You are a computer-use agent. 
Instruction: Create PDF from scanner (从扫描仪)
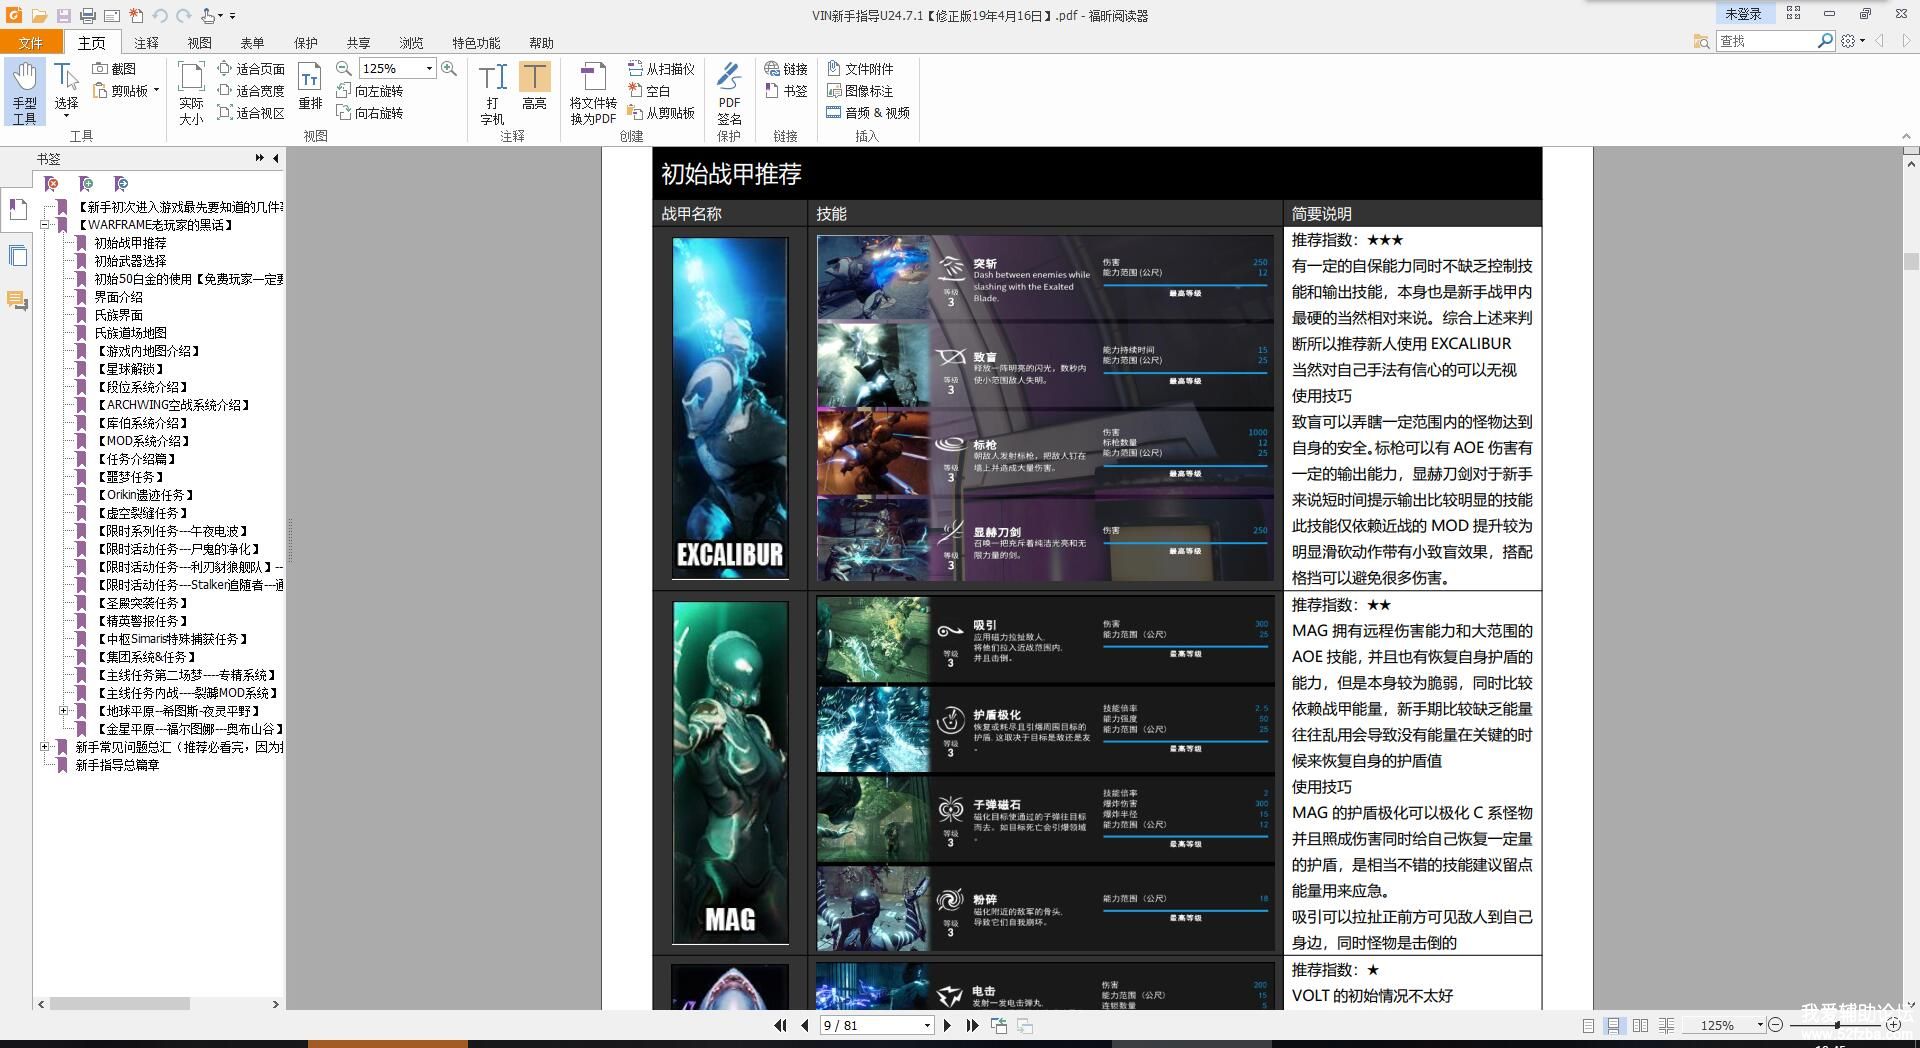tap(661, 68)
